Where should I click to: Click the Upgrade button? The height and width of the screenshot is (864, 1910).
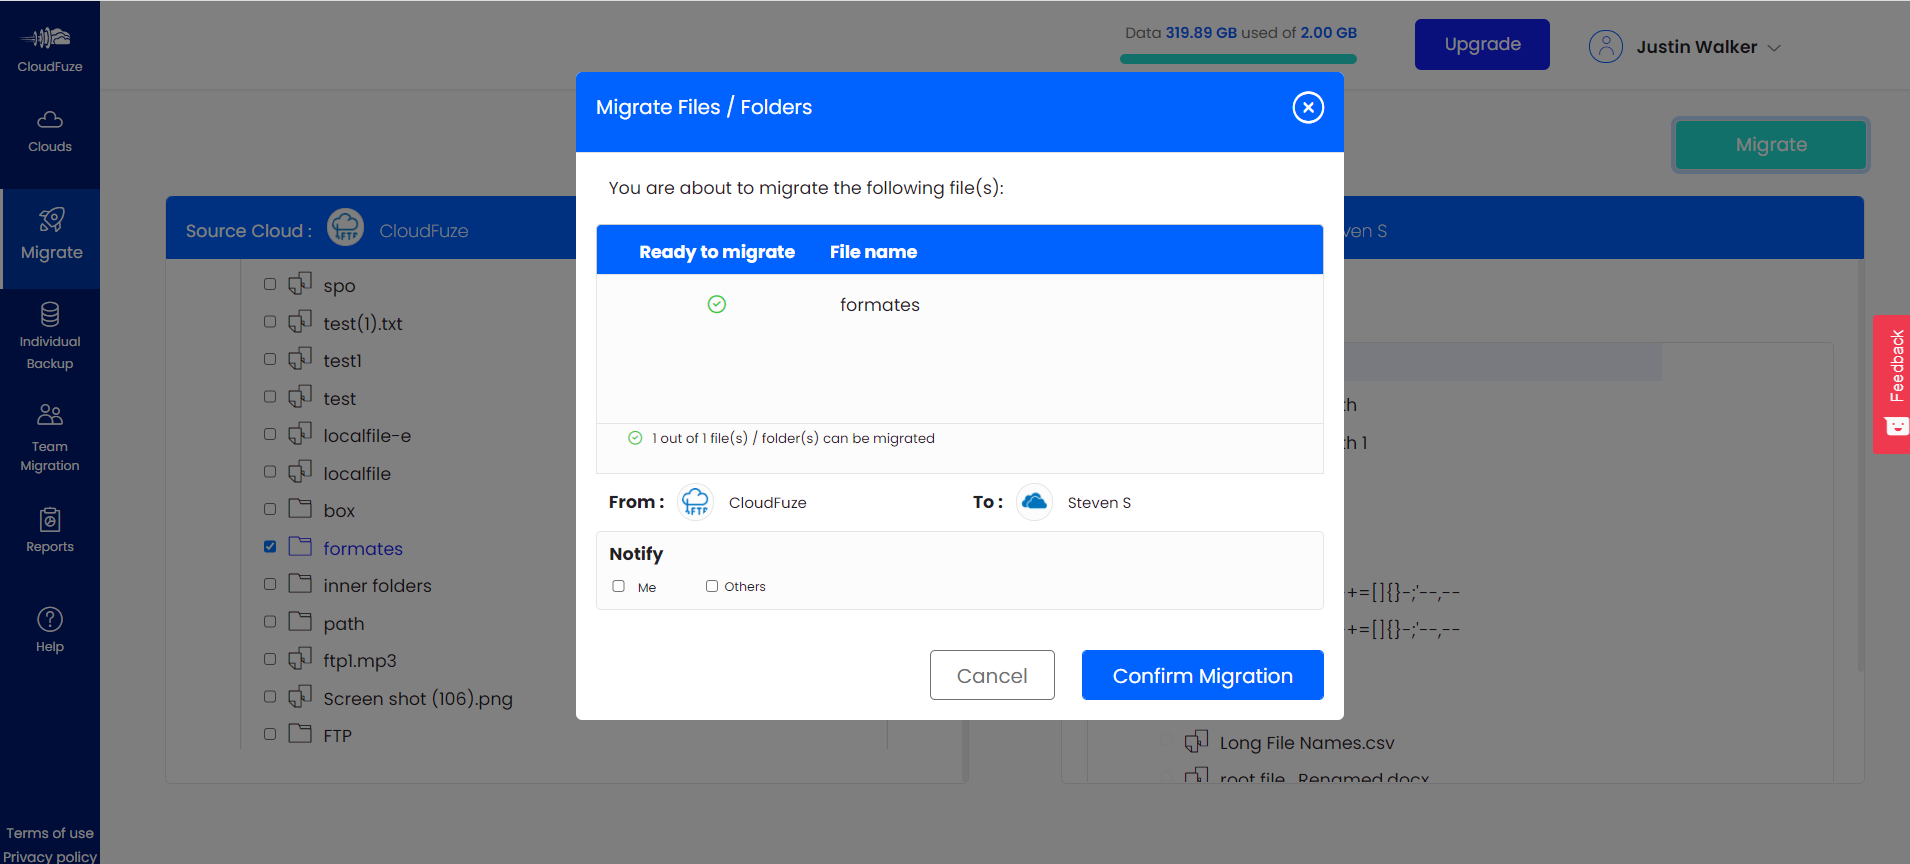[x=1482, y=44]
